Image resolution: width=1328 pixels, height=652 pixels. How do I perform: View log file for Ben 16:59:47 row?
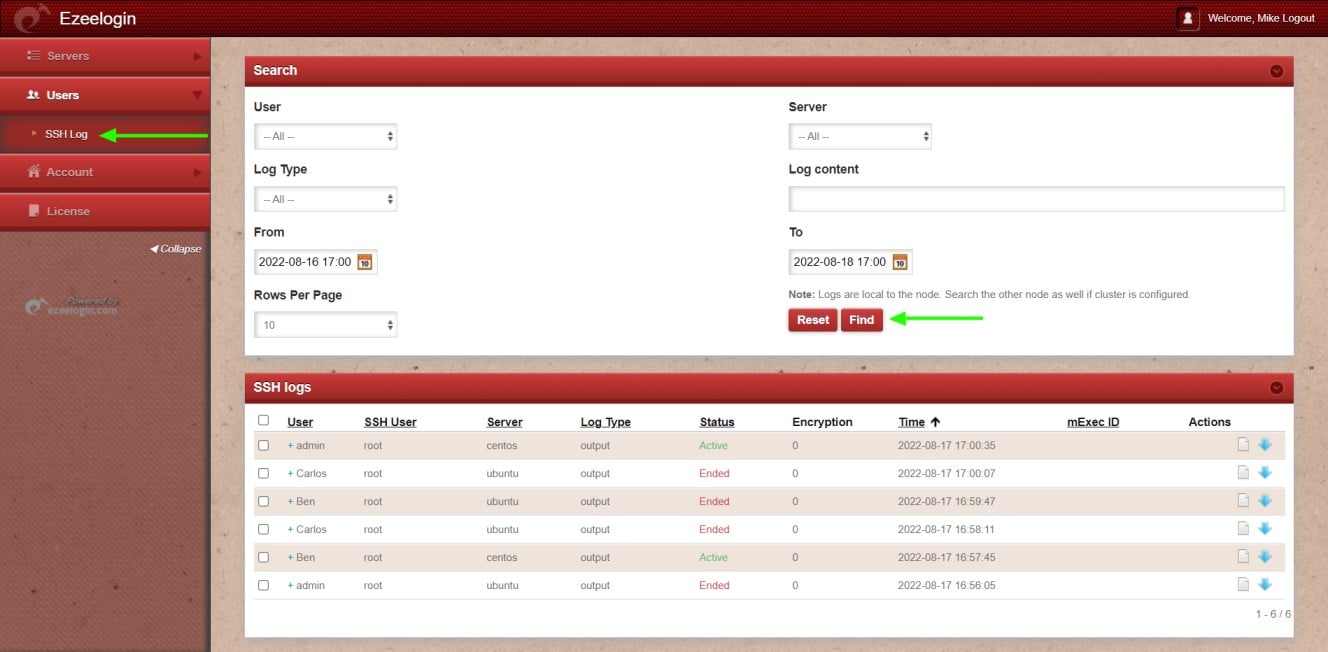1243,501
